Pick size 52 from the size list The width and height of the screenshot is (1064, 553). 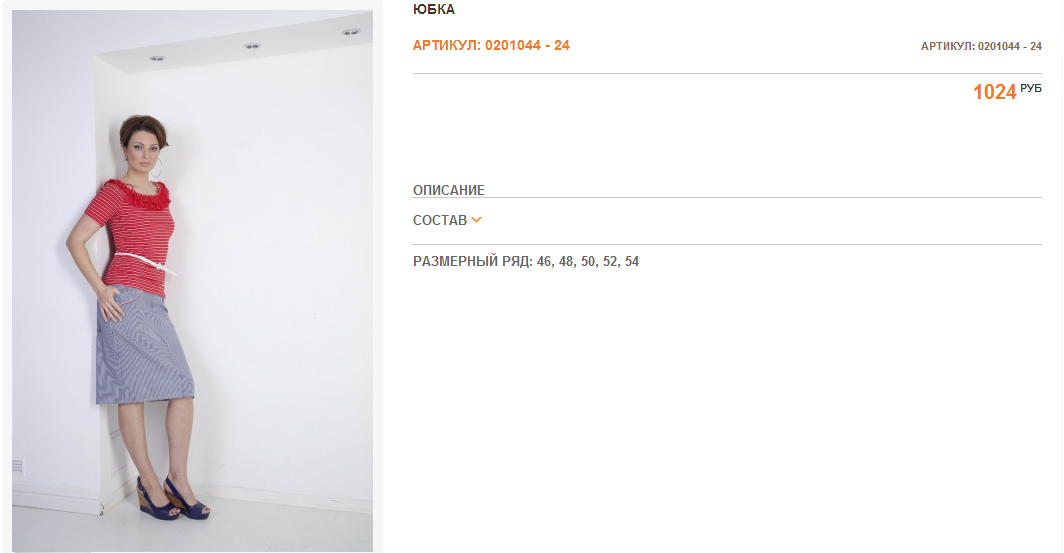610,261
